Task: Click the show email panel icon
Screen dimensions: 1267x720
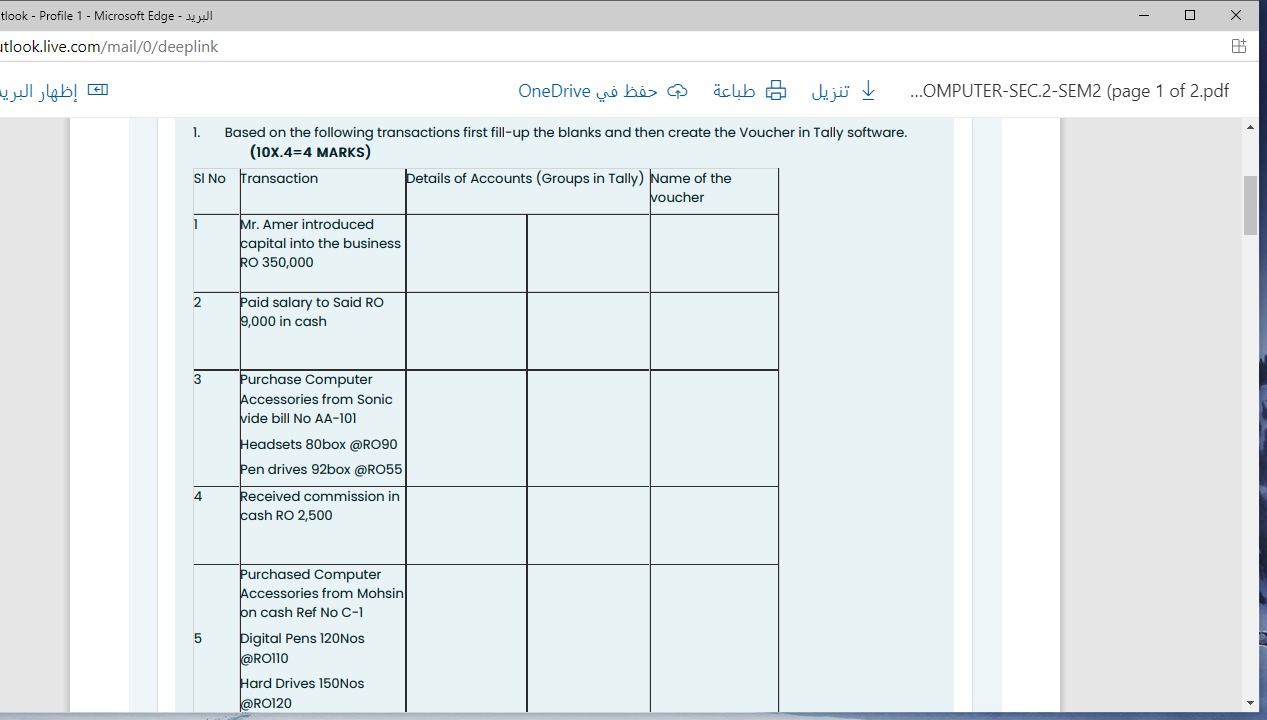Action: (x=97, y=91)
